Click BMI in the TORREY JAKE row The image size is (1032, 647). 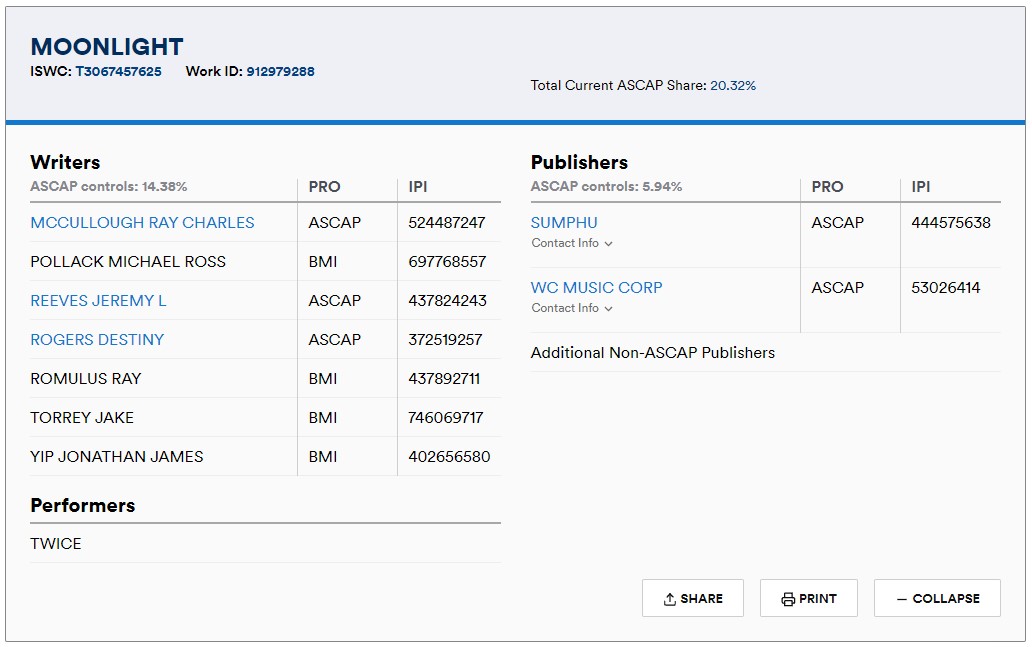pos(322,417)
